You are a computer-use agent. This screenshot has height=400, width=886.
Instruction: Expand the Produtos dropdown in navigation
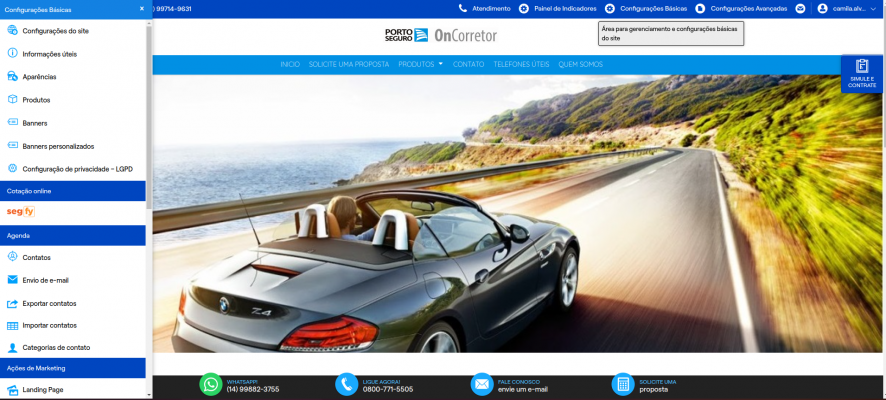pos(420,64)
